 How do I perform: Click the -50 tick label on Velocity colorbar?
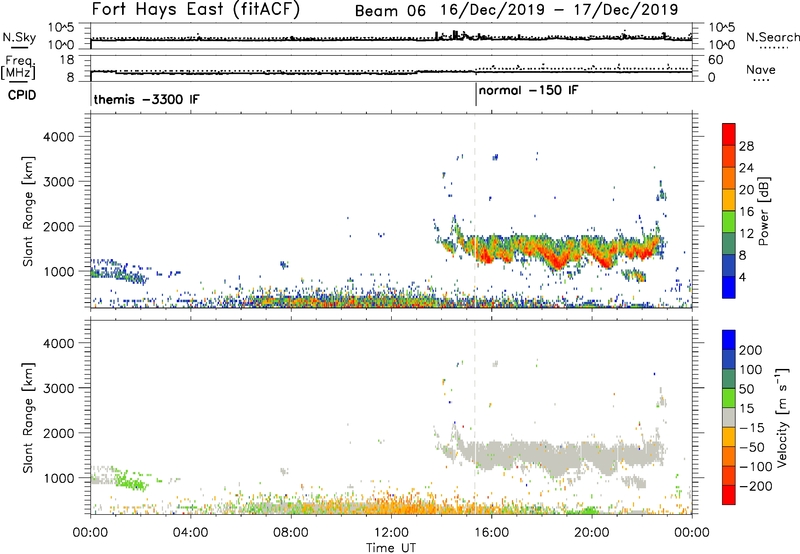(752, 447)
